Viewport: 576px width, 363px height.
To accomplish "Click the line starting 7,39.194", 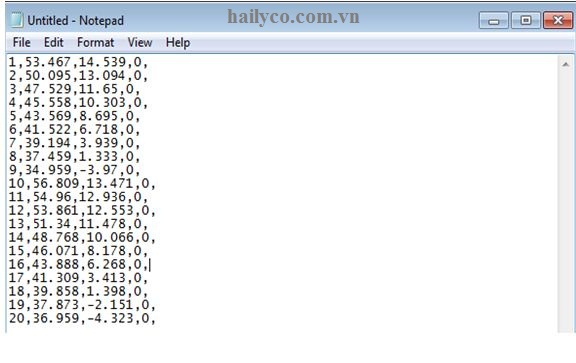I will 75,143.
